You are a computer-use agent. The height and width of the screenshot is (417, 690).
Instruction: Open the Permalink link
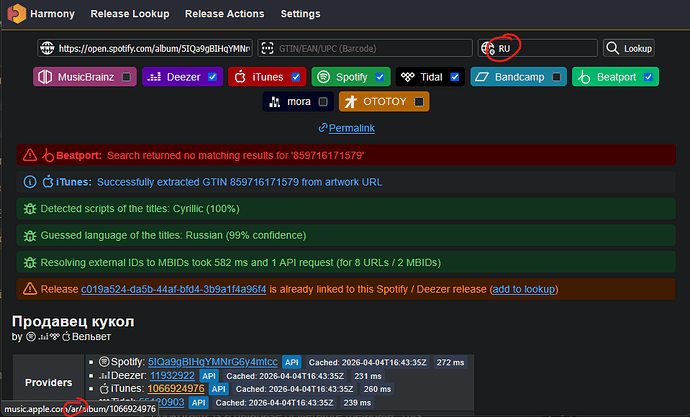click(x=352, y=128)
